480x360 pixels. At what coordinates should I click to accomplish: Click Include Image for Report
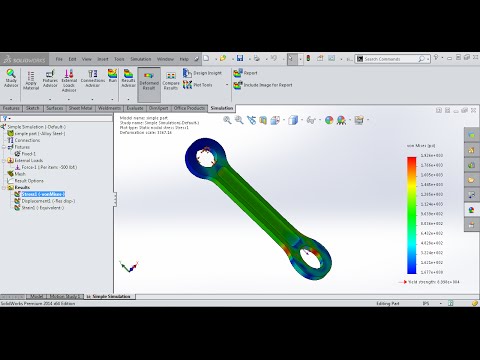[263, 85]
